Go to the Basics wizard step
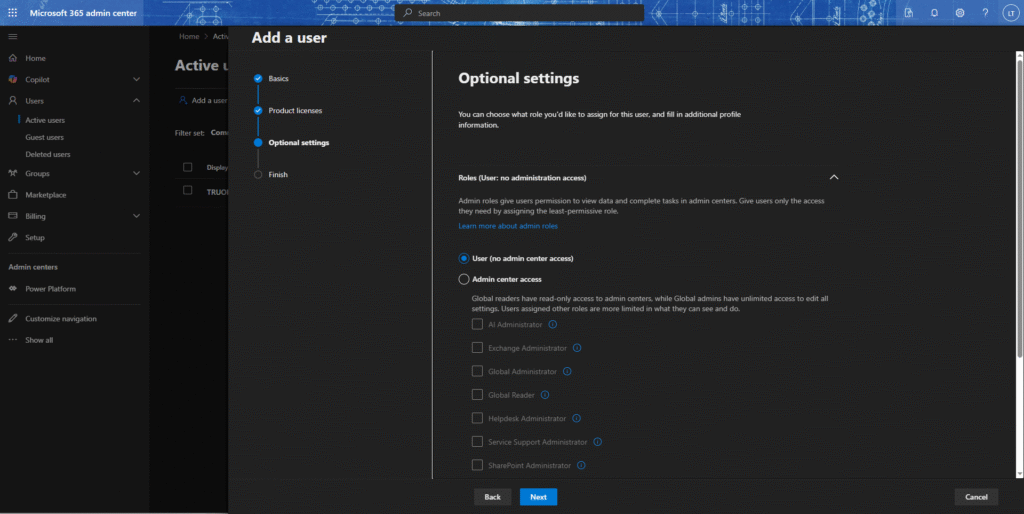This screenshot has width=1024, height=514. pyautogui.click(x=278, y=78)
